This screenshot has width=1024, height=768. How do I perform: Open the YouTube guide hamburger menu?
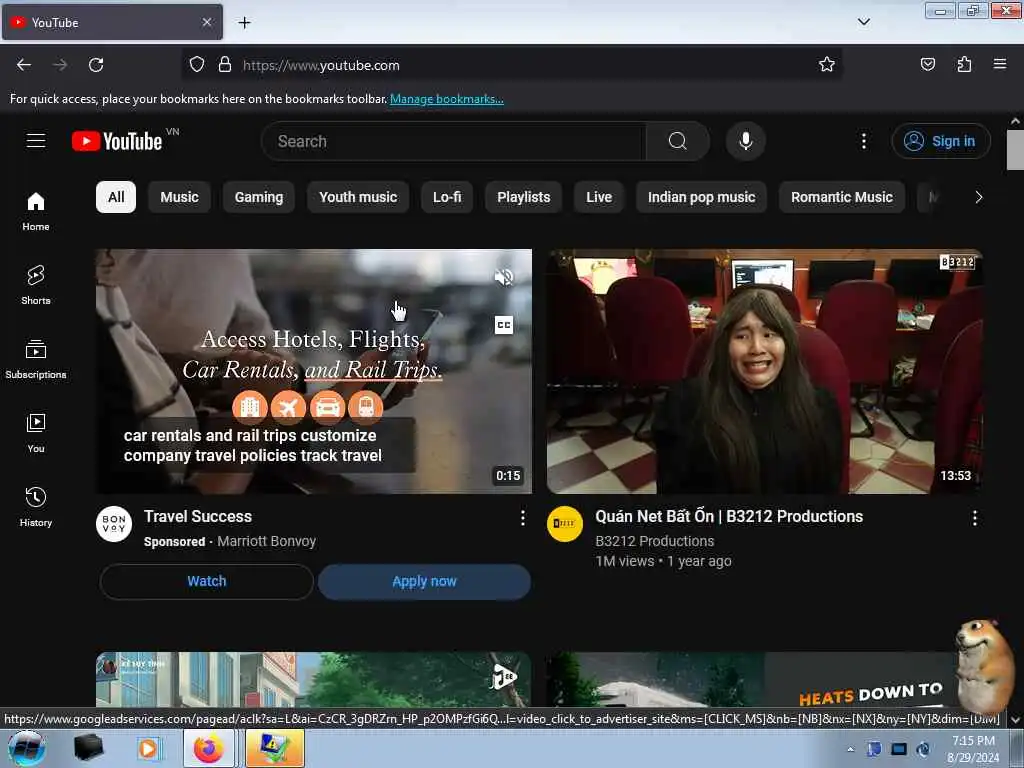pyautogui.click(x=36, y=141)
